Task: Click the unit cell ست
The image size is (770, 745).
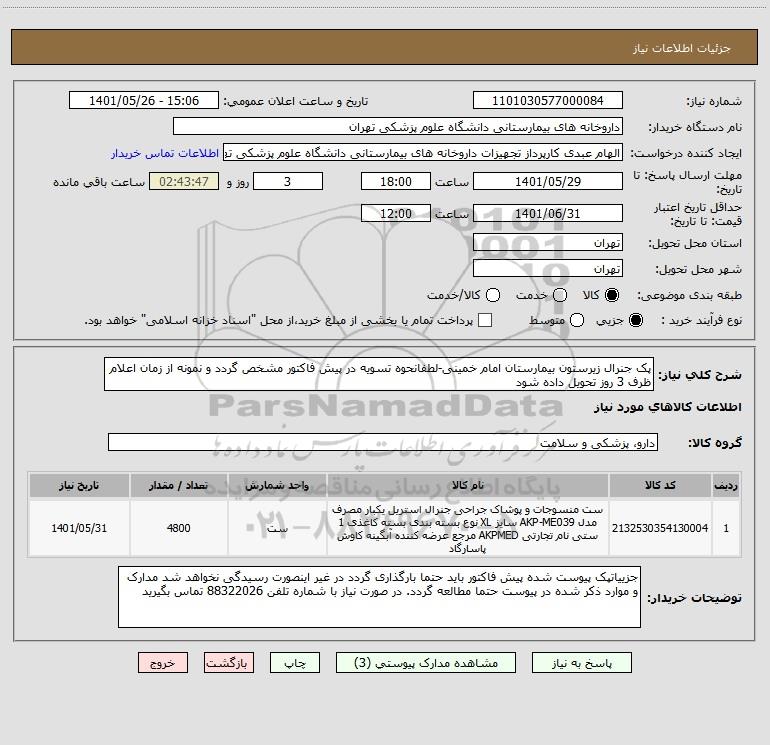Action: tap(277, 528)
